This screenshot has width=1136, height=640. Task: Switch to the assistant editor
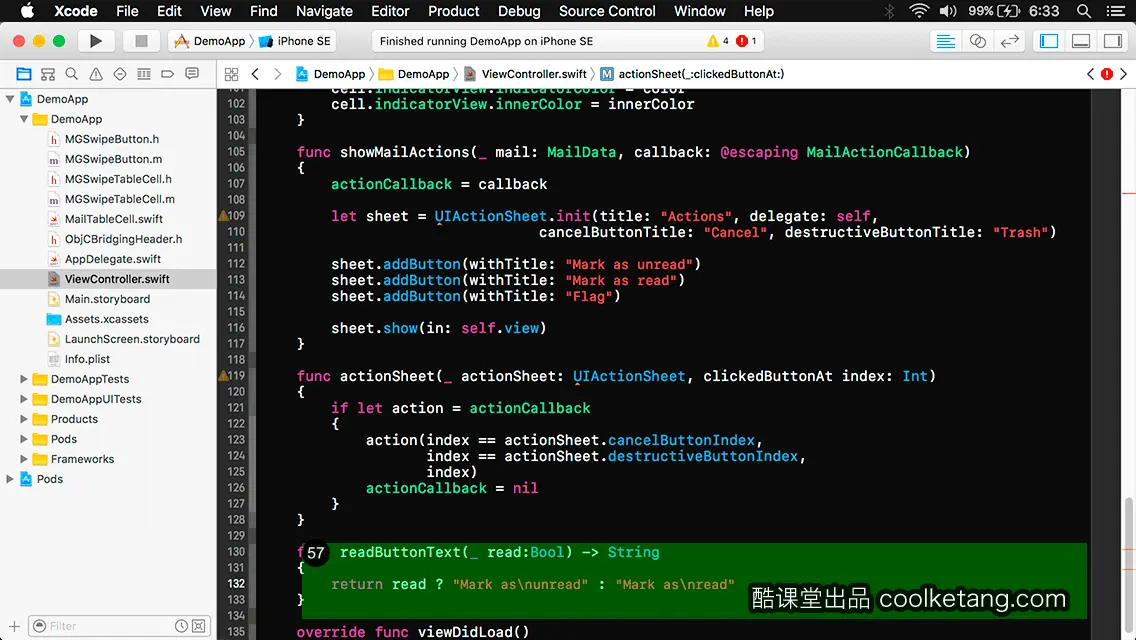tap(977, 41)
